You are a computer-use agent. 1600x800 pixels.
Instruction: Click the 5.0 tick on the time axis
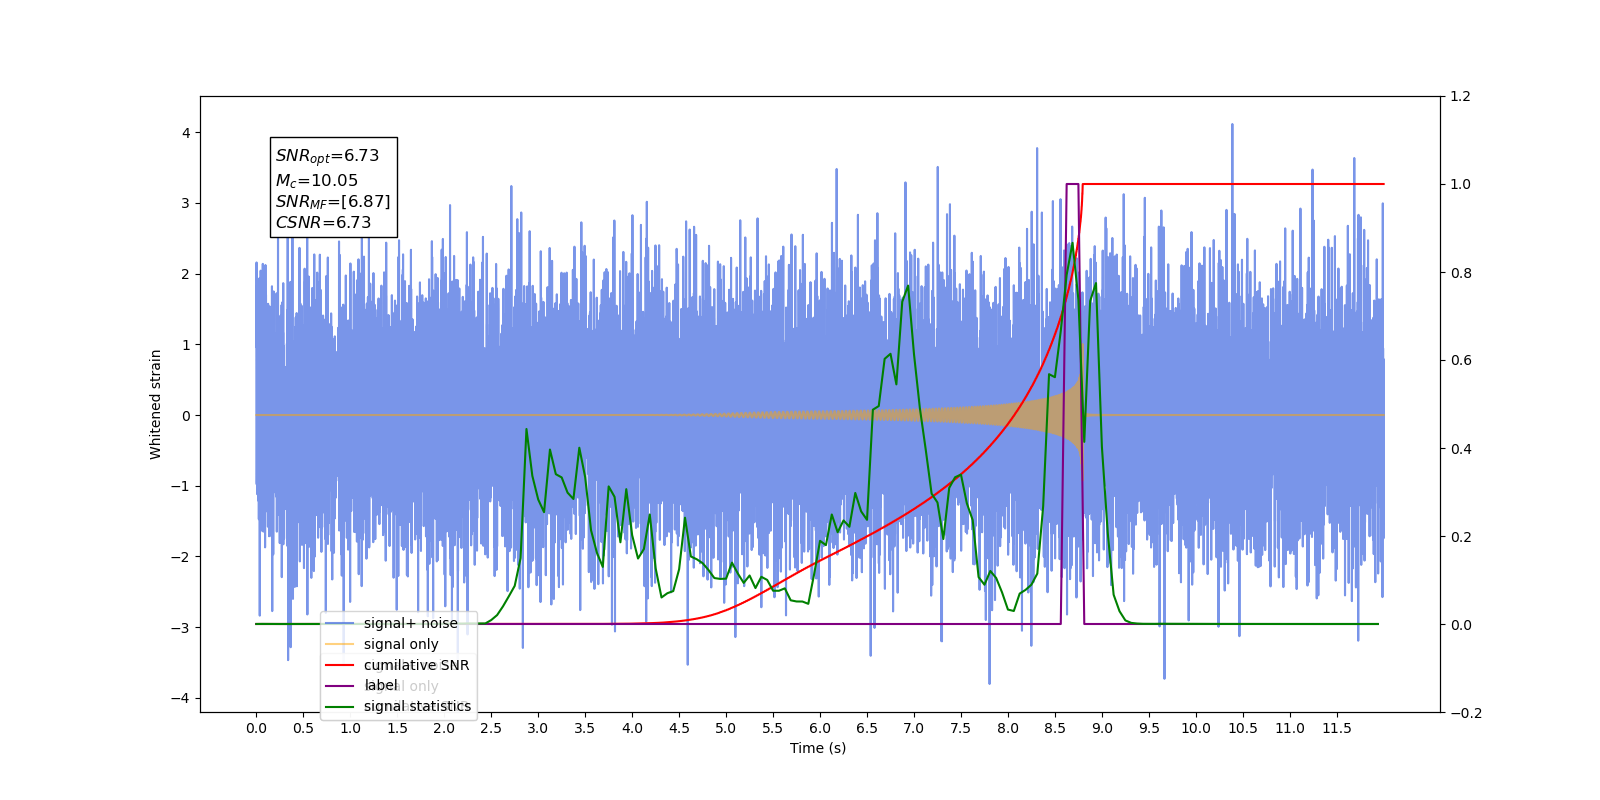point(726,728)
